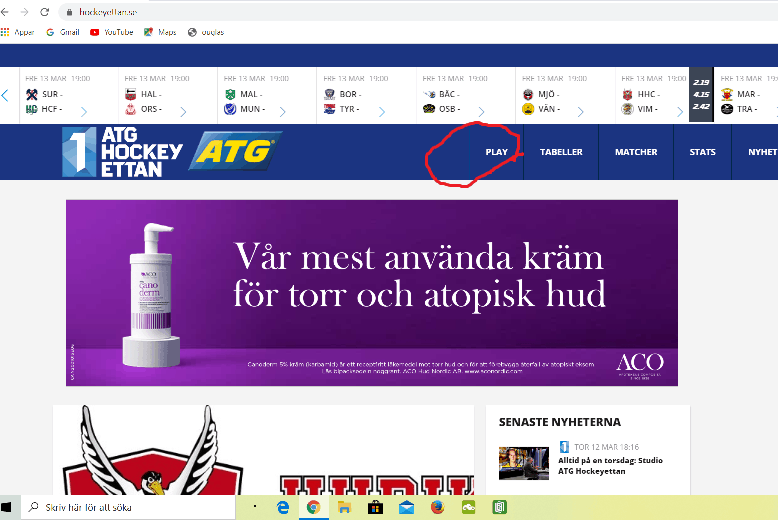Image resolution: width=778 pixels, height=523 pixels.
Task: Open the ouqies bookmark
Action: click(206, 32)
